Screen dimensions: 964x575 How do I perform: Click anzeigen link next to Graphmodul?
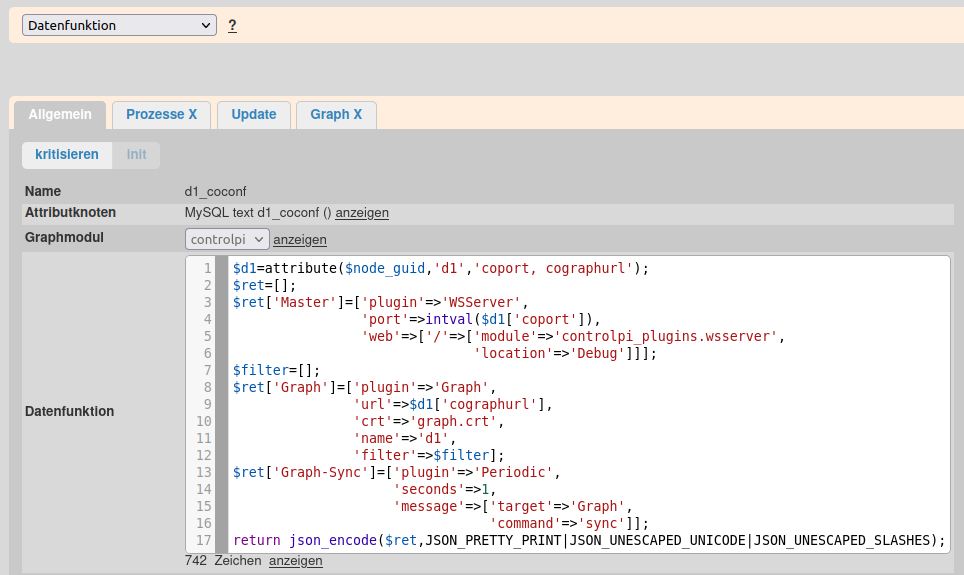pos(299,240)
